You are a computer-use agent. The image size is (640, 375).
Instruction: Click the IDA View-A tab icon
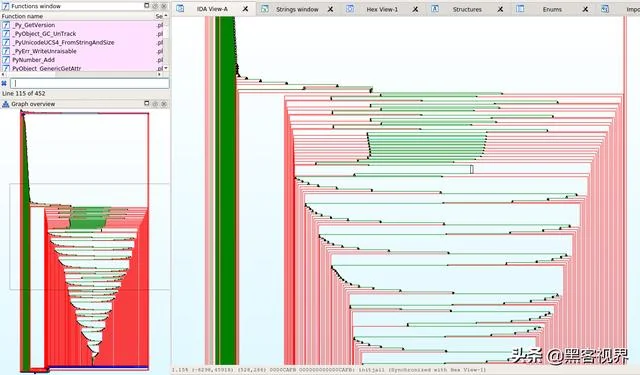[x=180, y=9]
